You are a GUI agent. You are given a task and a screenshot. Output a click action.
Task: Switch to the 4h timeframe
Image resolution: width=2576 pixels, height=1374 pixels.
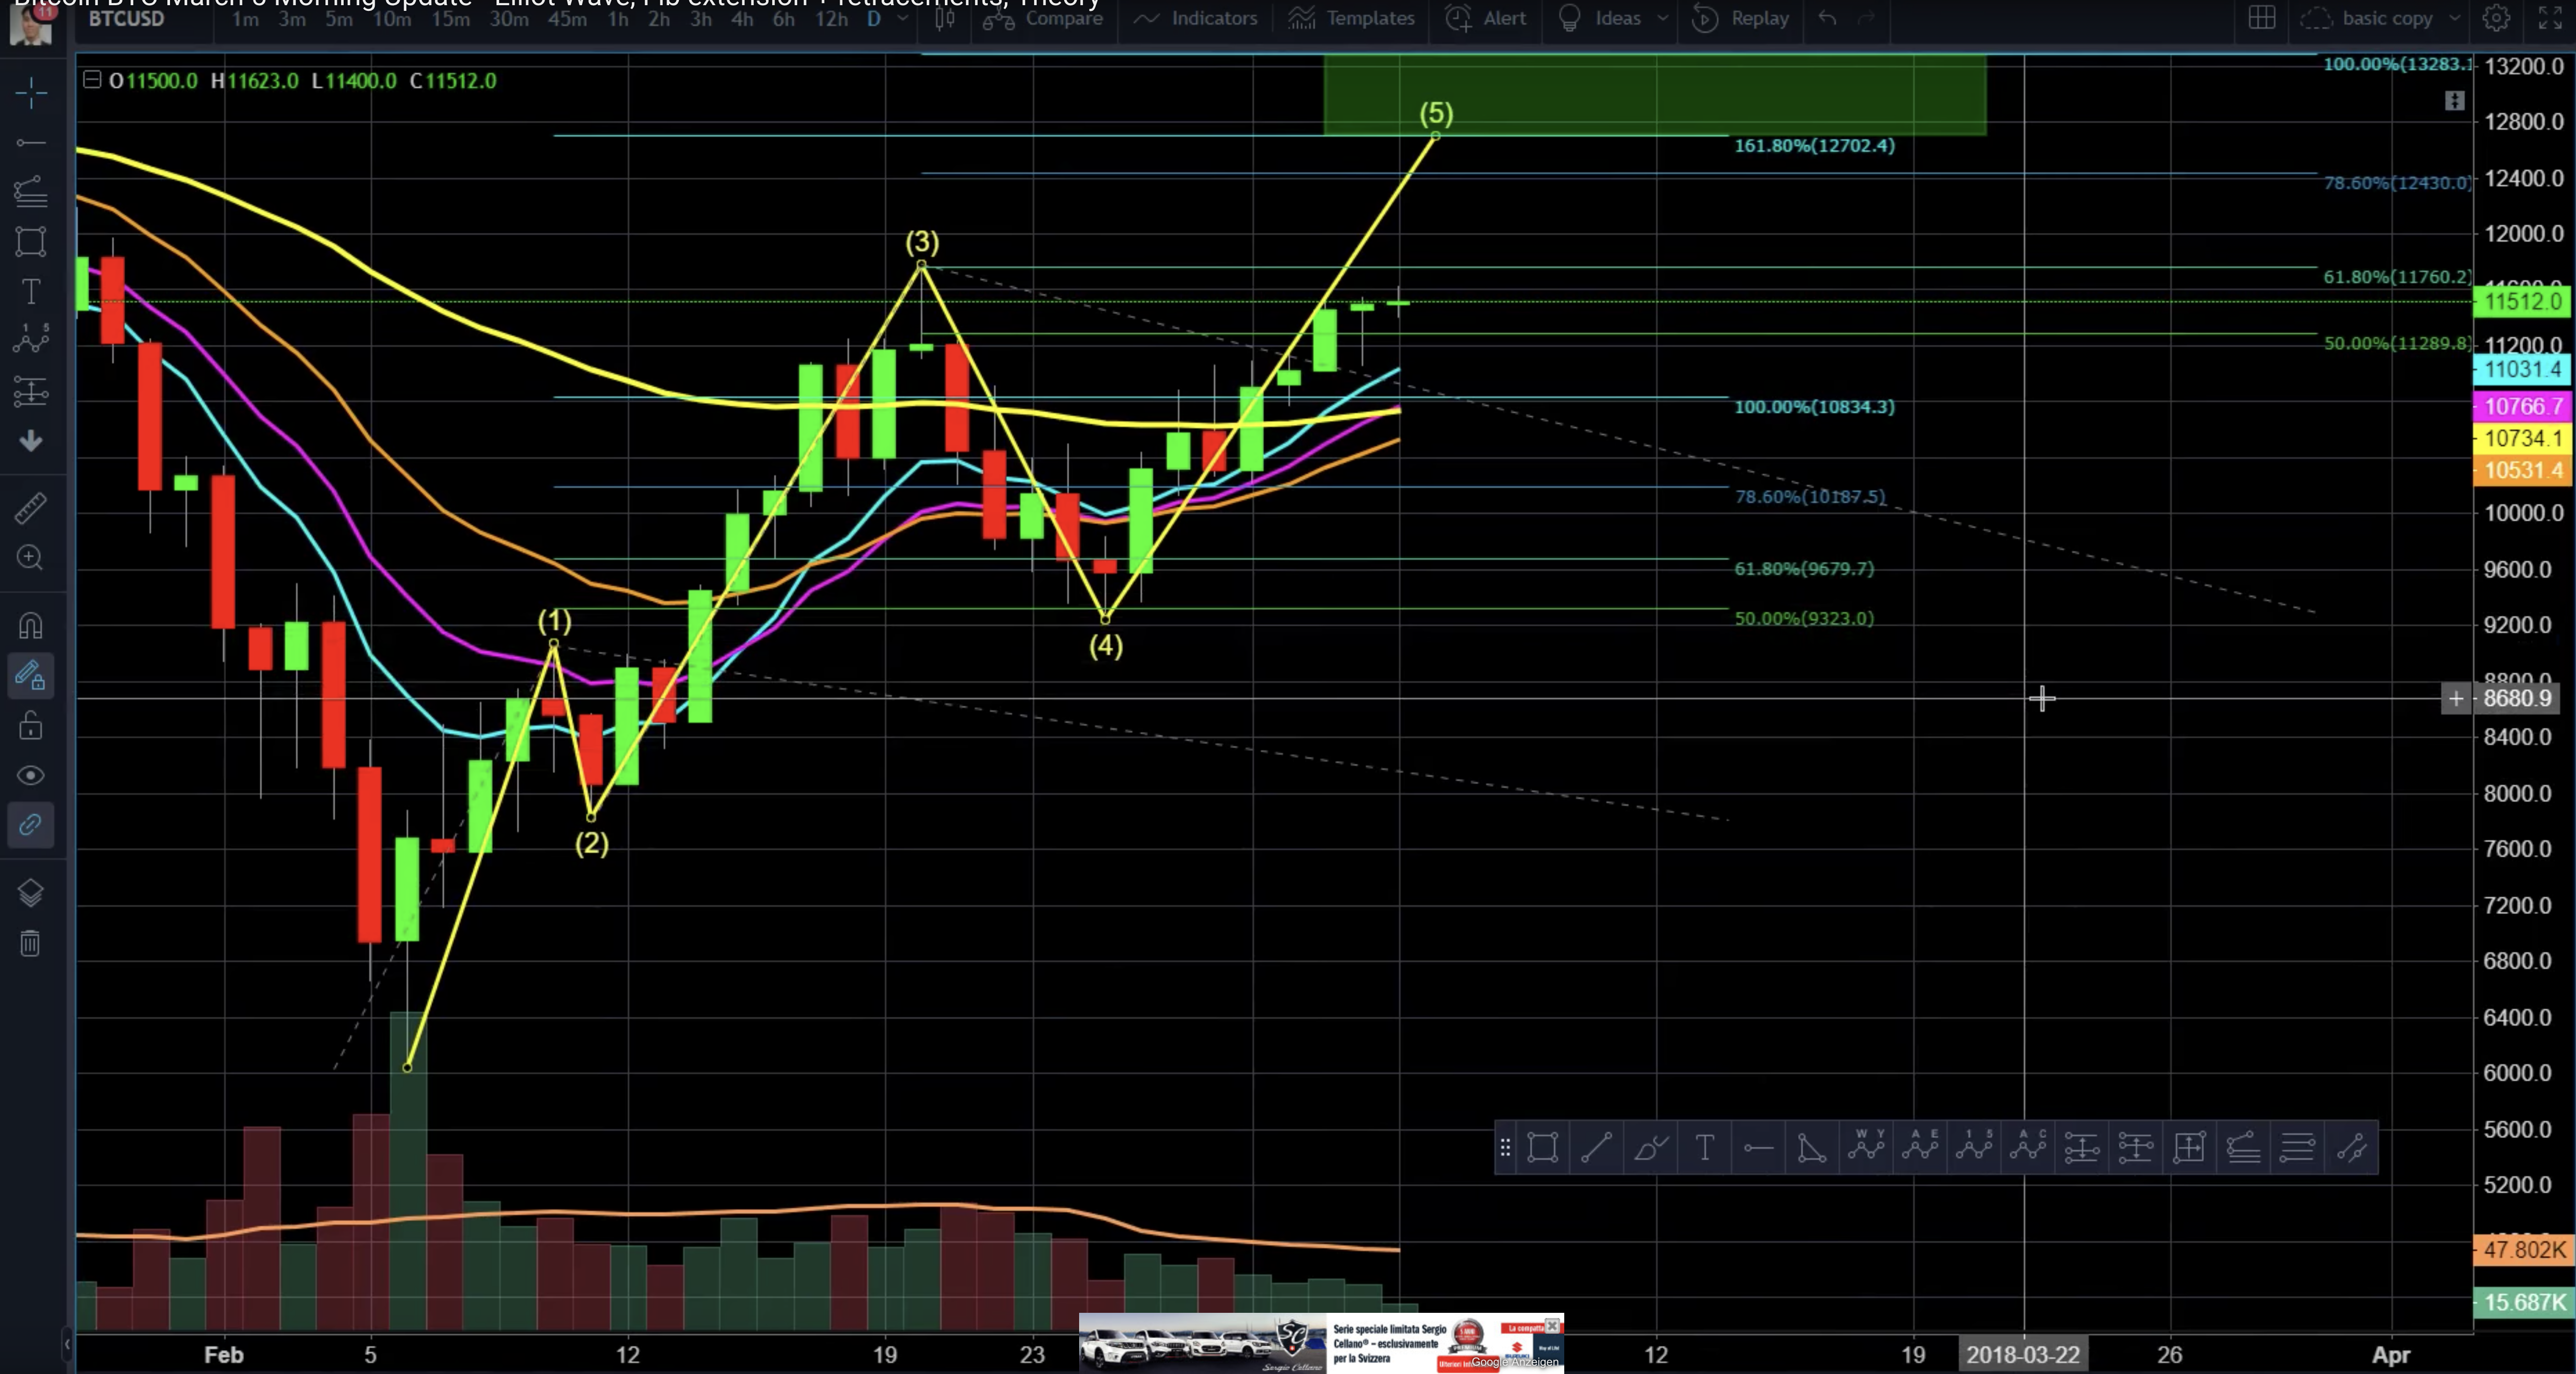click(x=741, y=18)
